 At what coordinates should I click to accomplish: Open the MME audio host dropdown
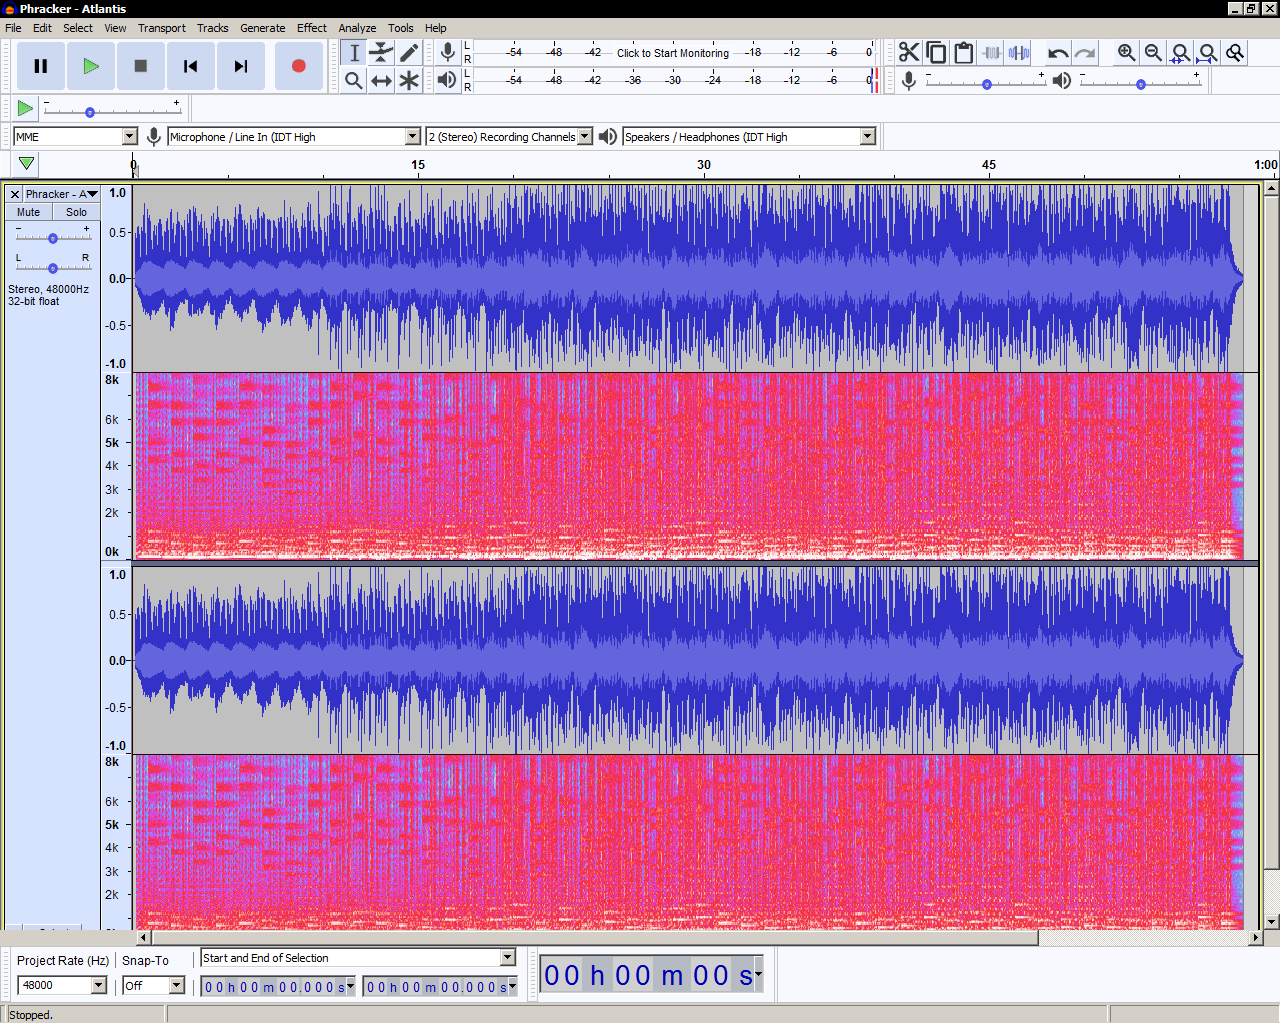click(x=130, y=137)
